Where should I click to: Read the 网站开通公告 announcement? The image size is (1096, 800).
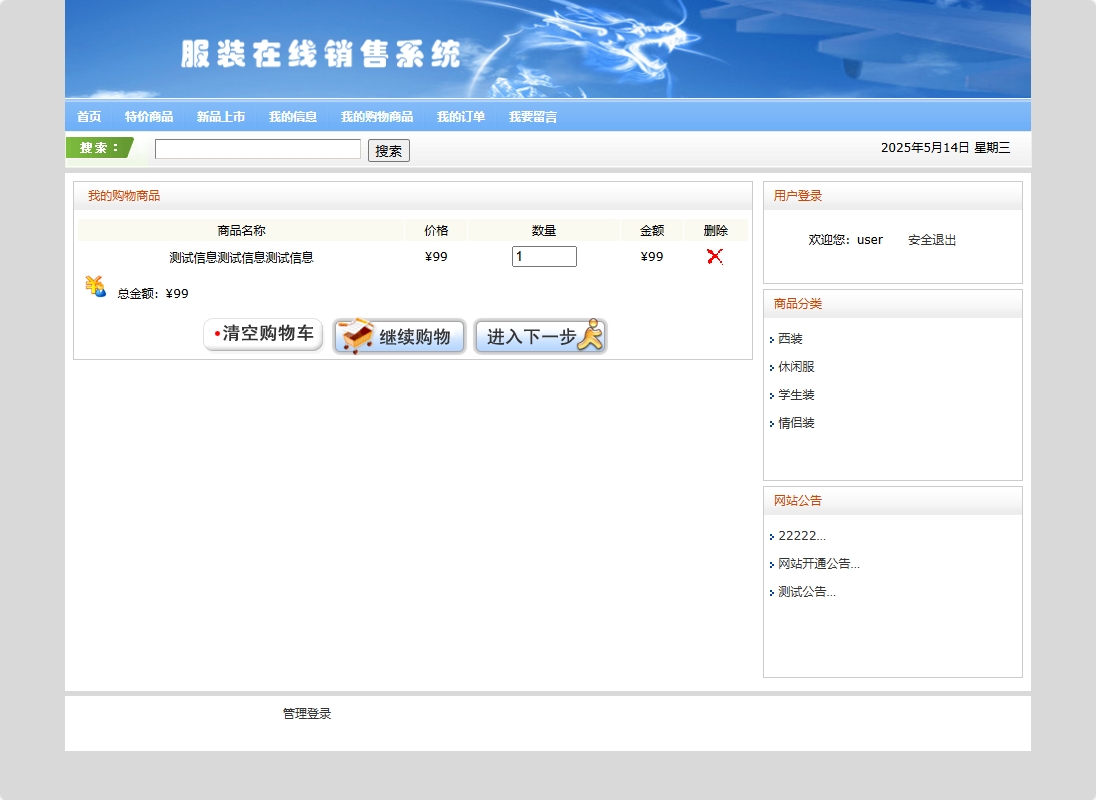coord(819,564)
